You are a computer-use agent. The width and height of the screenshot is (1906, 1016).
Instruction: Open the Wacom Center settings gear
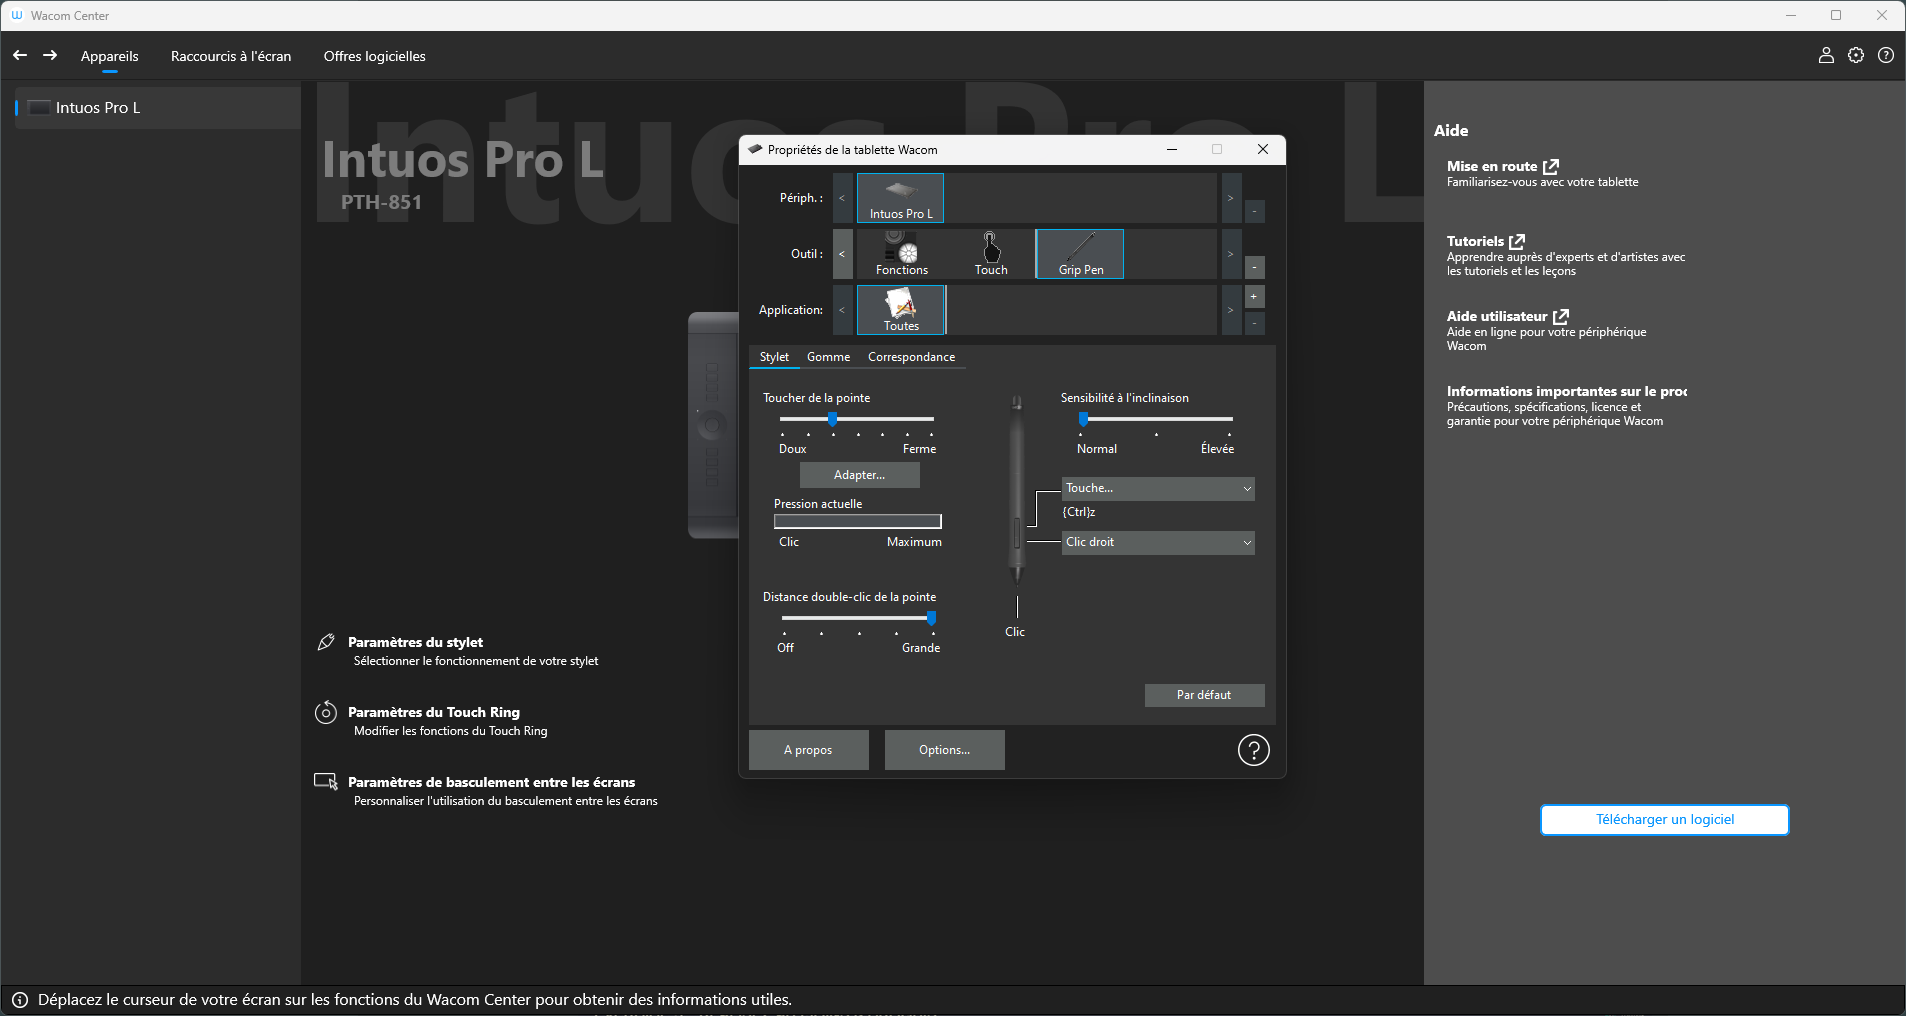[1856, 55]
